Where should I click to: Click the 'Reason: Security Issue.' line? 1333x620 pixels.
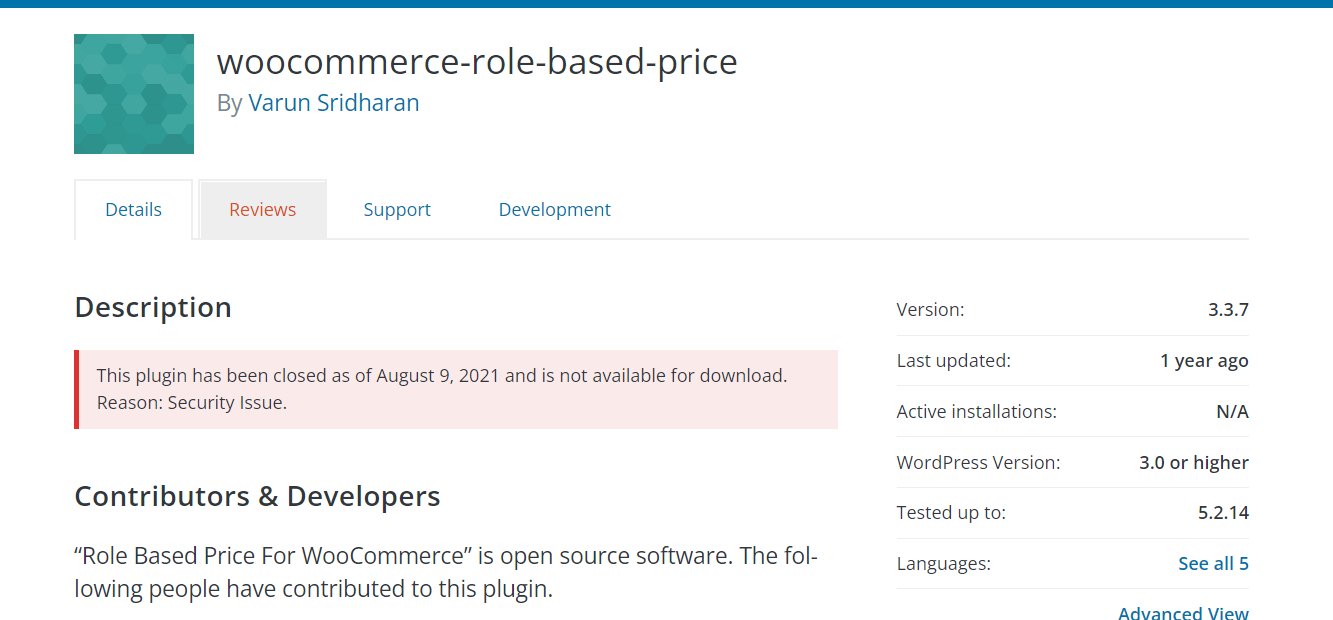point(192,403)
